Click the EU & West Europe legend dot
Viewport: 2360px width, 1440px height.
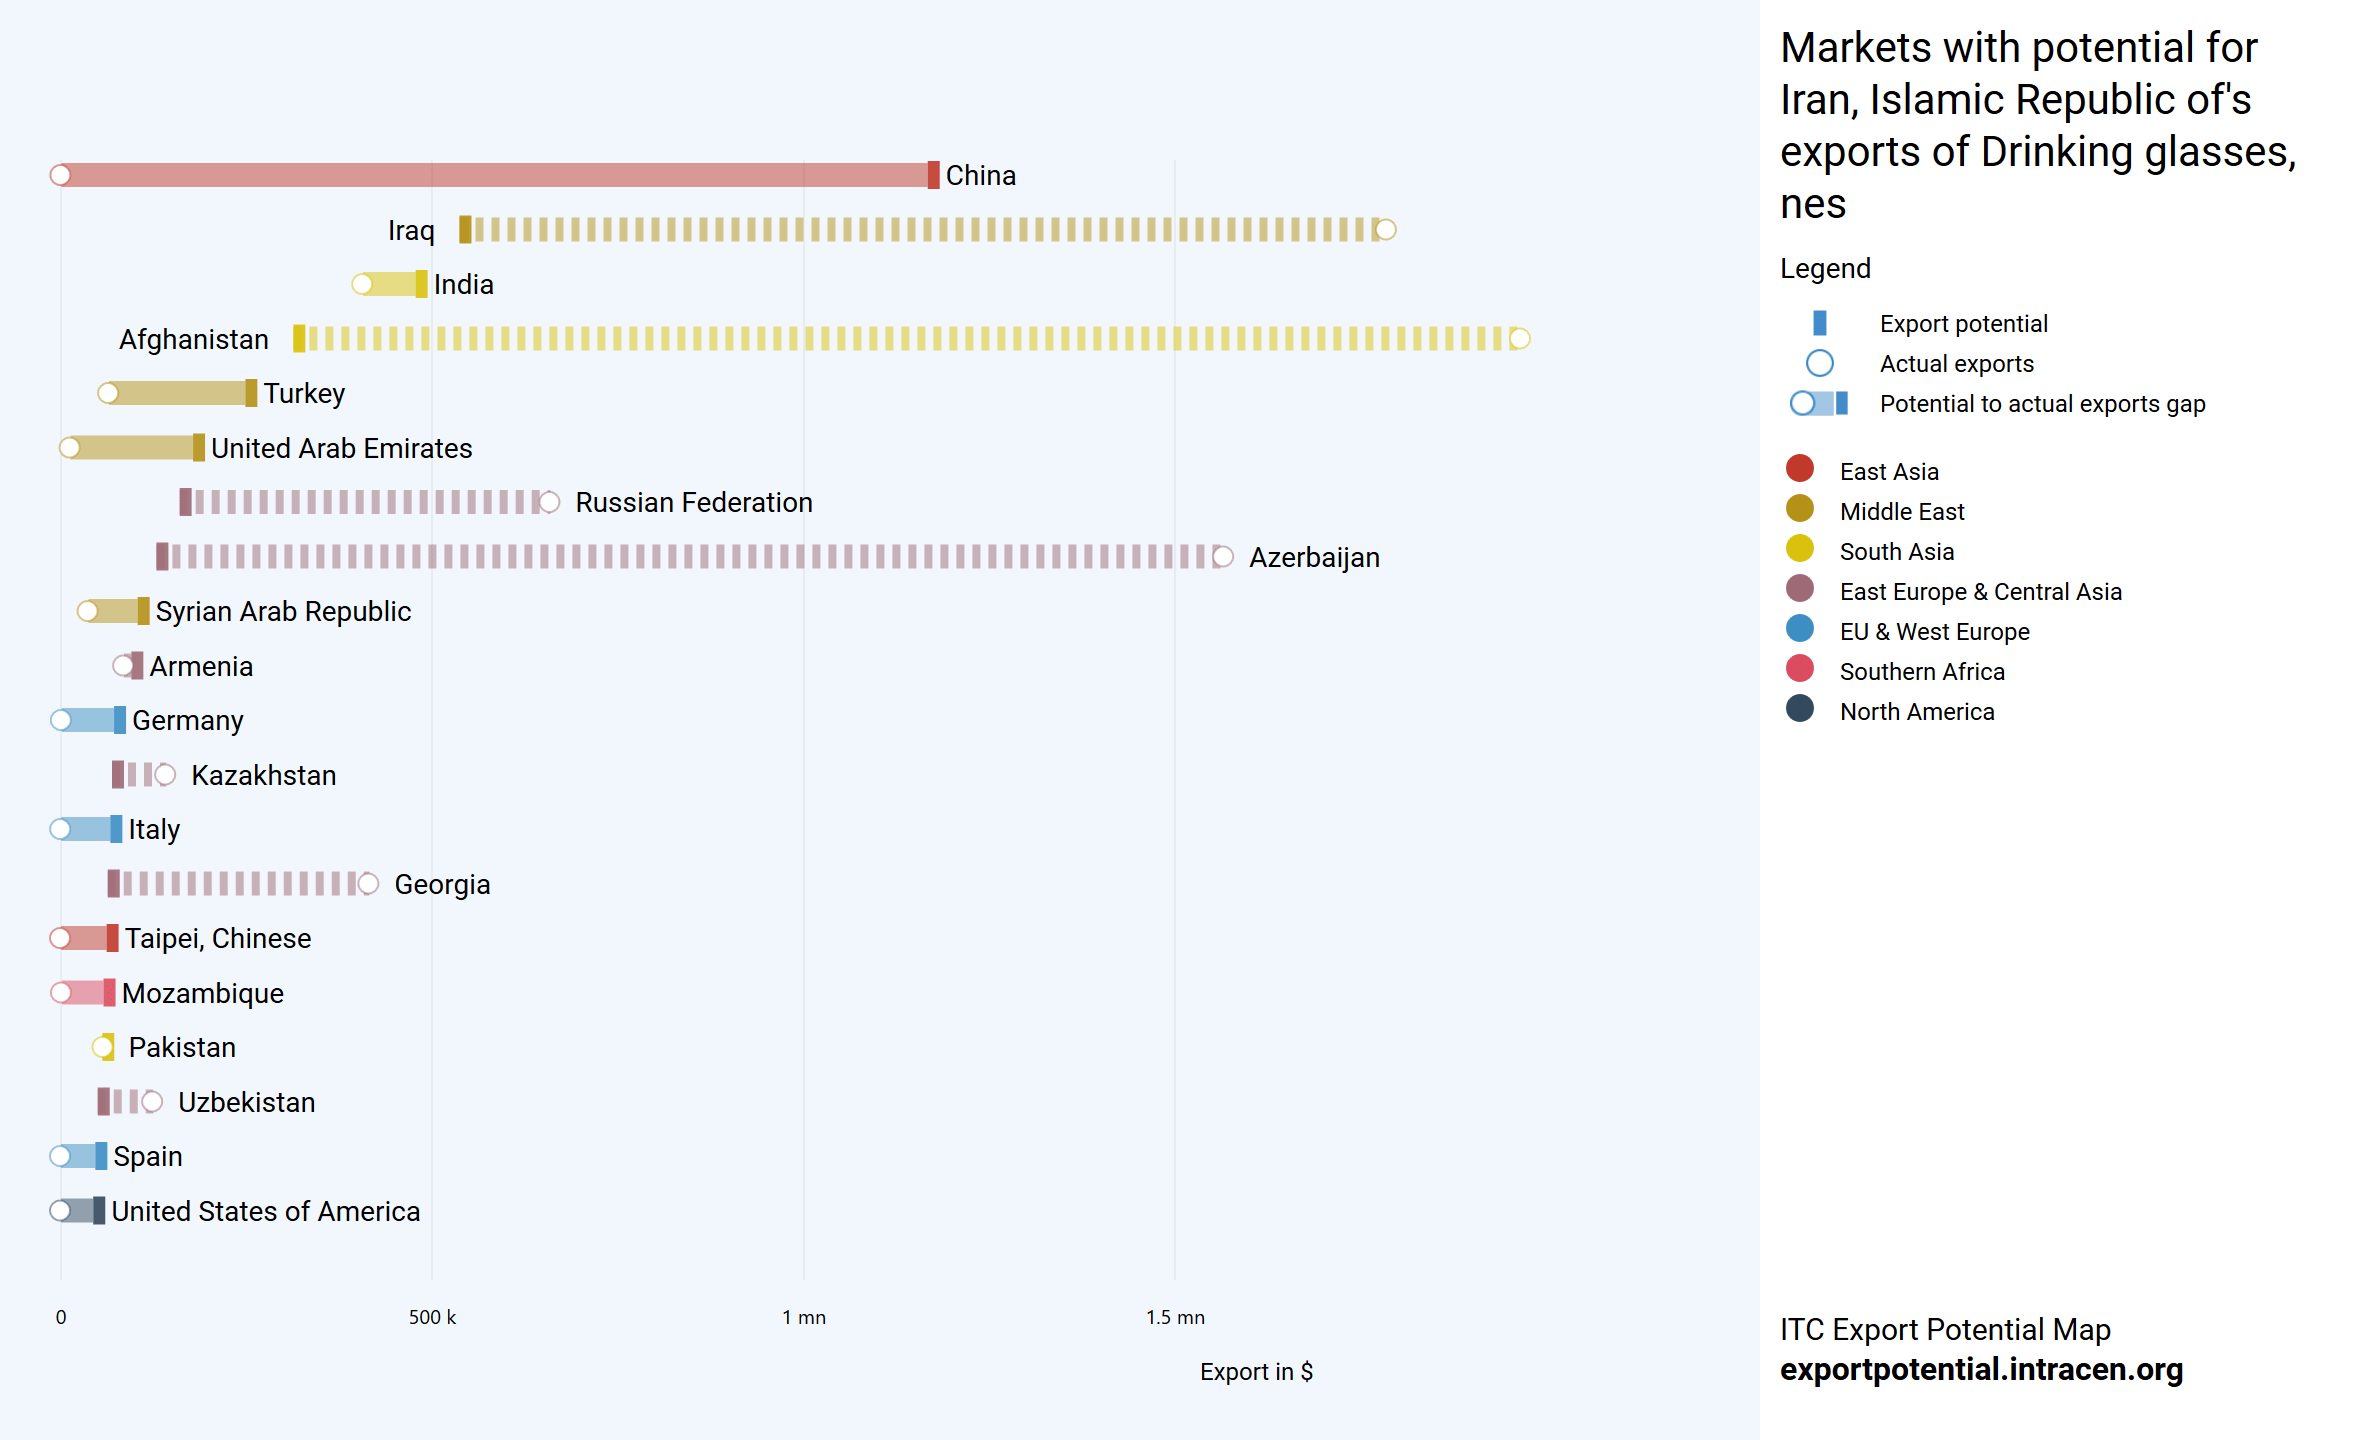point(1799,629)
